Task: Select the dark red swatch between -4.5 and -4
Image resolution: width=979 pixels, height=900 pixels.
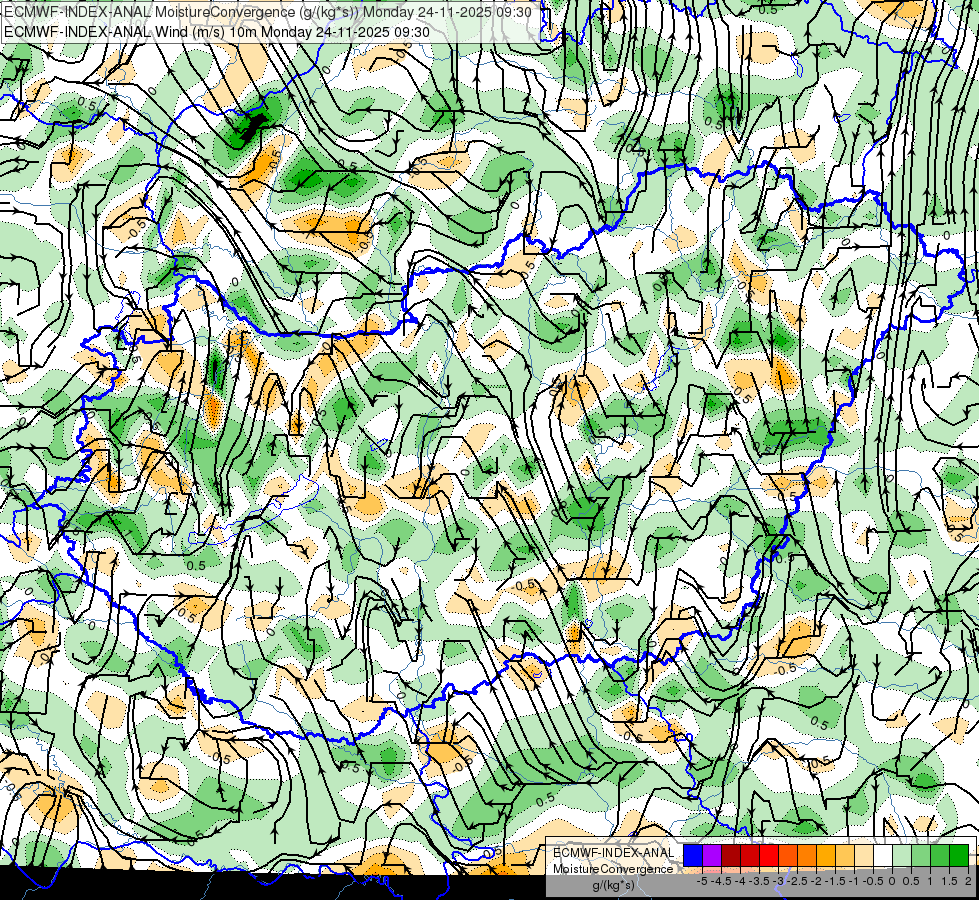Action: click(x=731, y=855)
